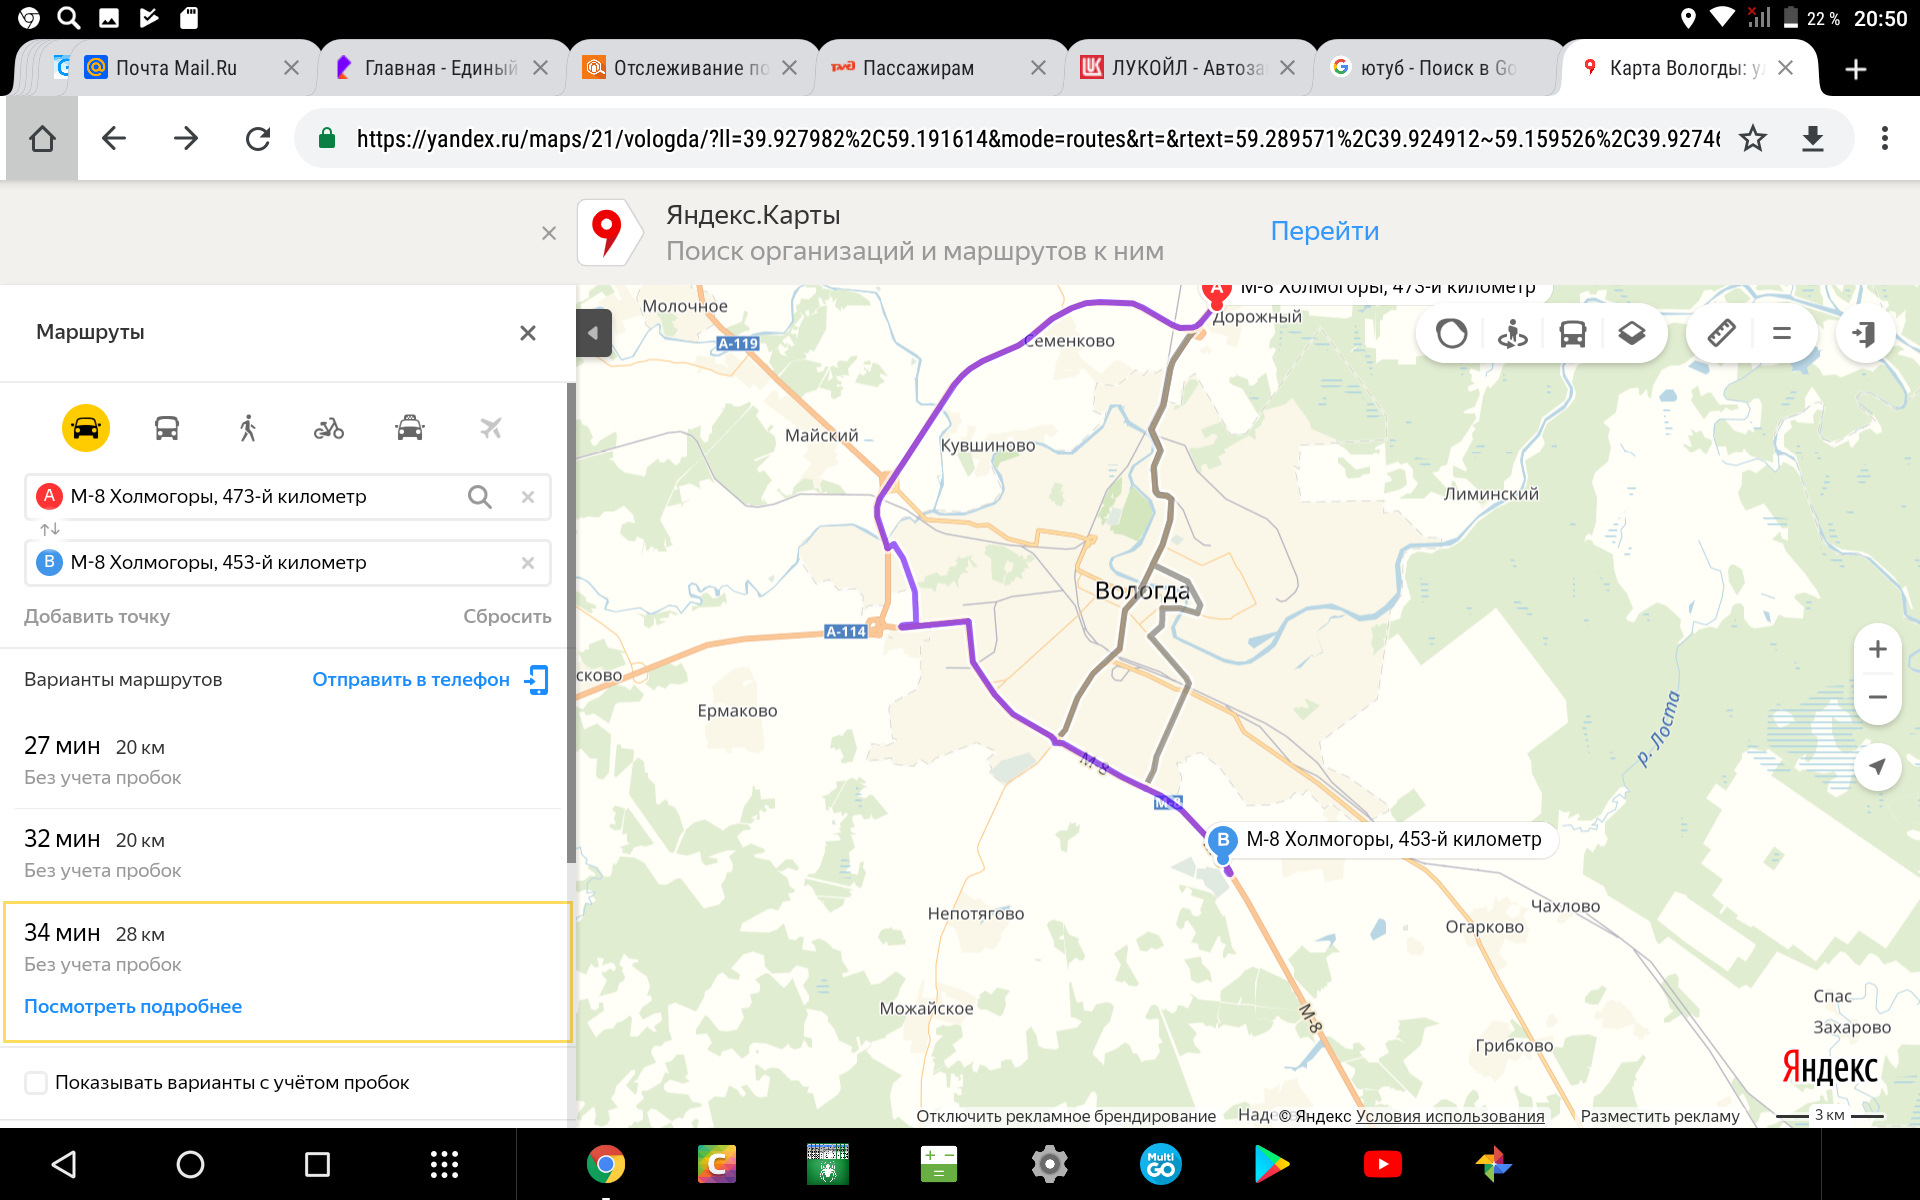Select taxi route mode
Screen dimensions: 1920x1200
pos(410,428)
